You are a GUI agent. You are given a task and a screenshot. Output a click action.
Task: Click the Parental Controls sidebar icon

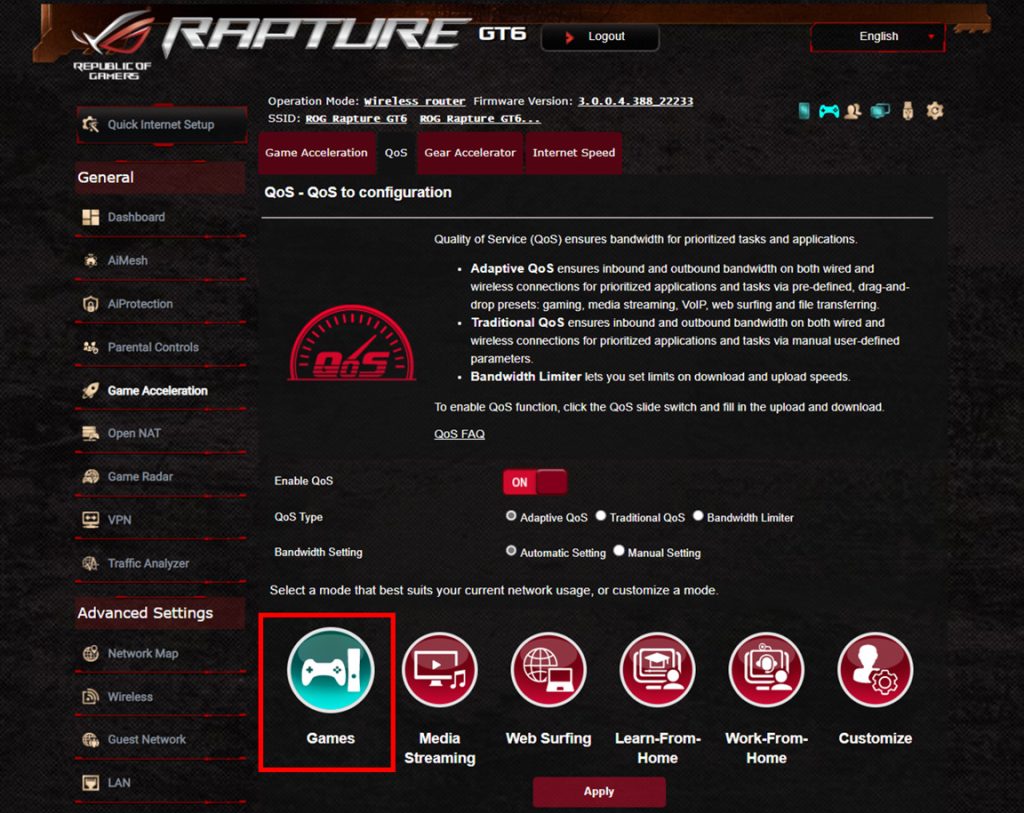pyautogui.click(x=91, y=347)
